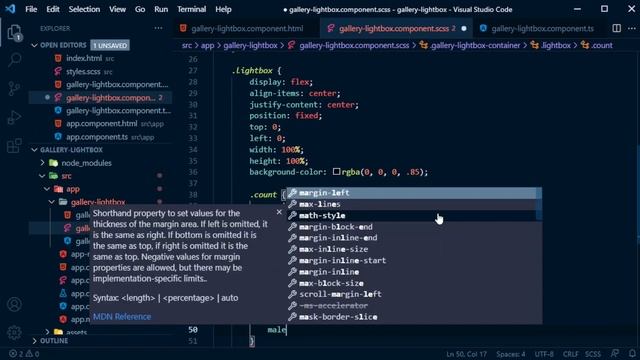Switch to gallery-lightbox.component.html tab
Viewport: 640px width, 360px height.
click(246, 29)
